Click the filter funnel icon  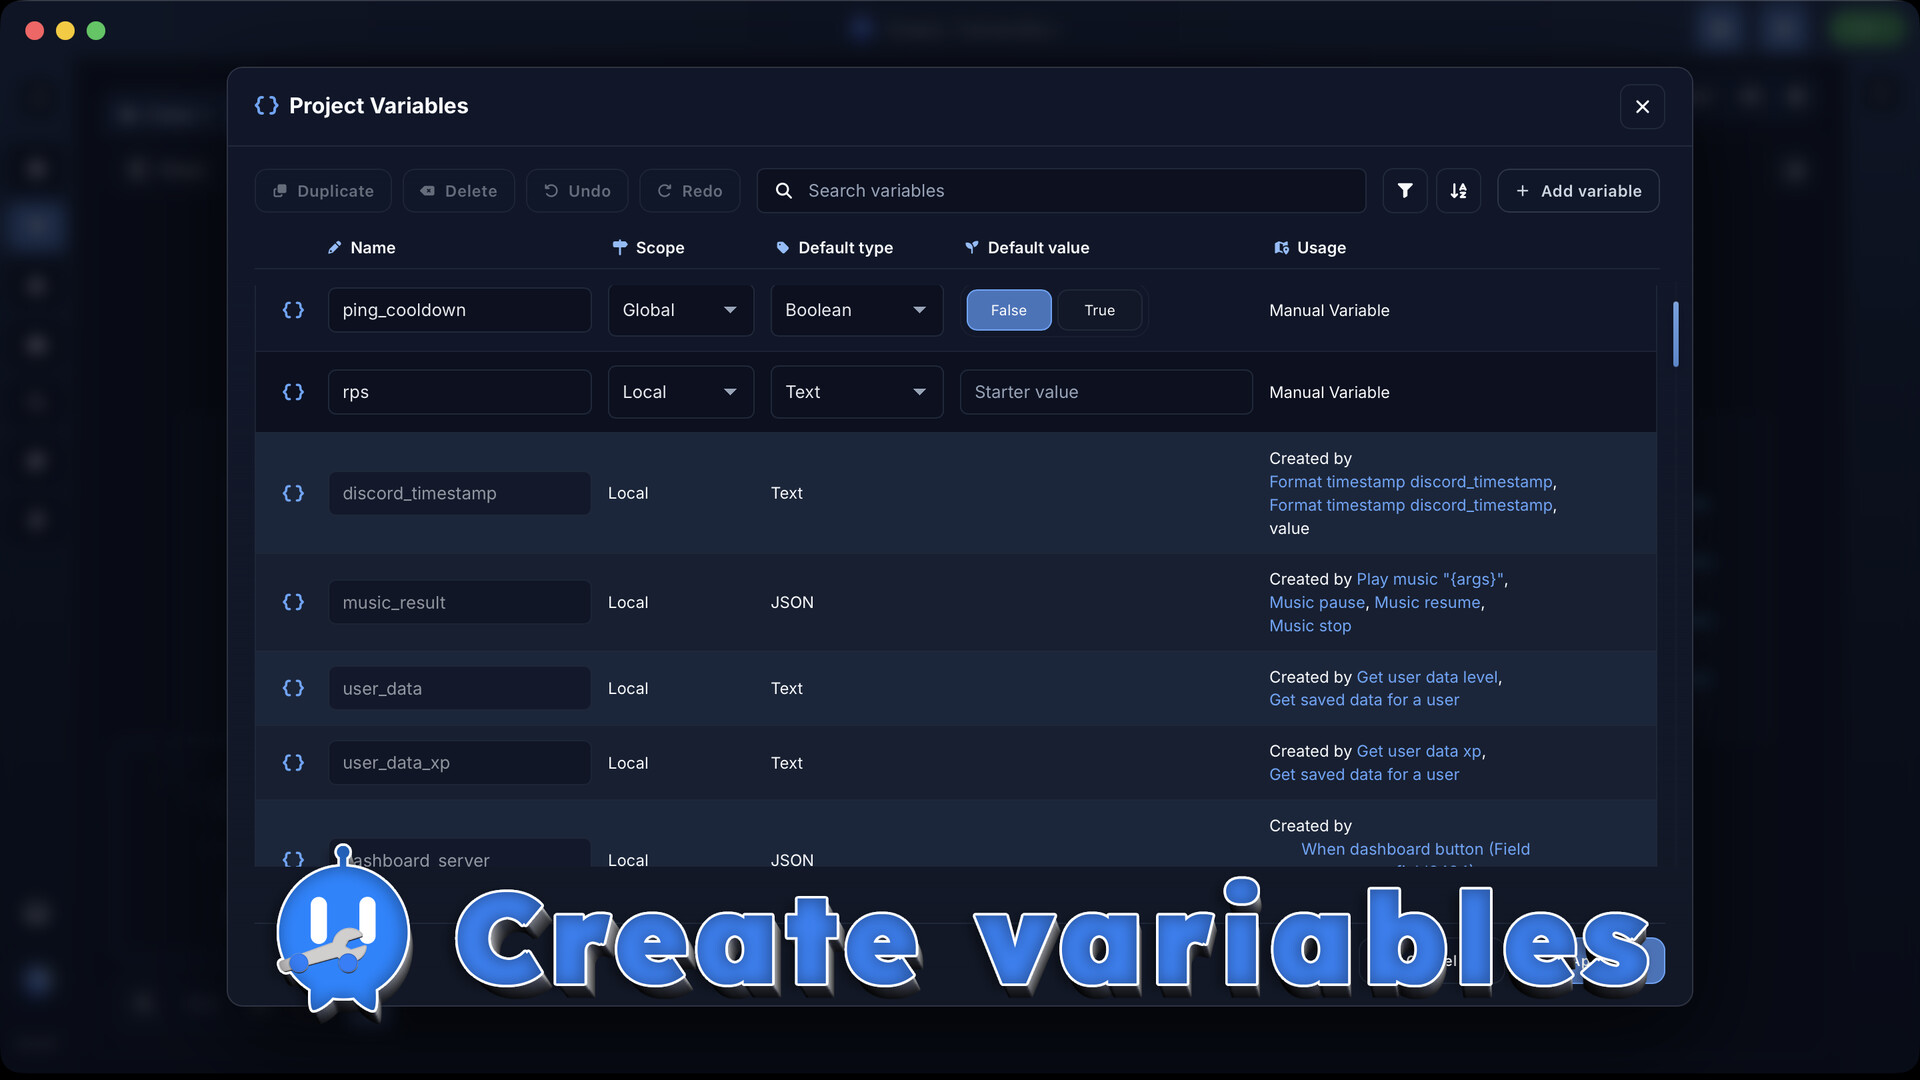(1405, 191)
